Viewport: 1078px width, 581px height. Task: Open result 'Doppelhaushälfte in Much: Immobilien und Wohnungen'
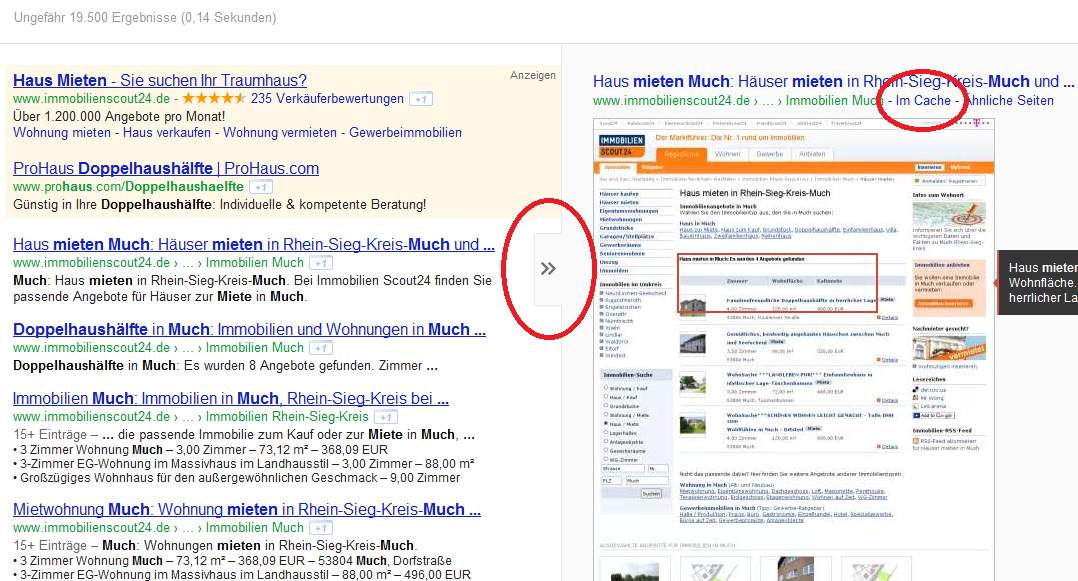coord(250,330)
